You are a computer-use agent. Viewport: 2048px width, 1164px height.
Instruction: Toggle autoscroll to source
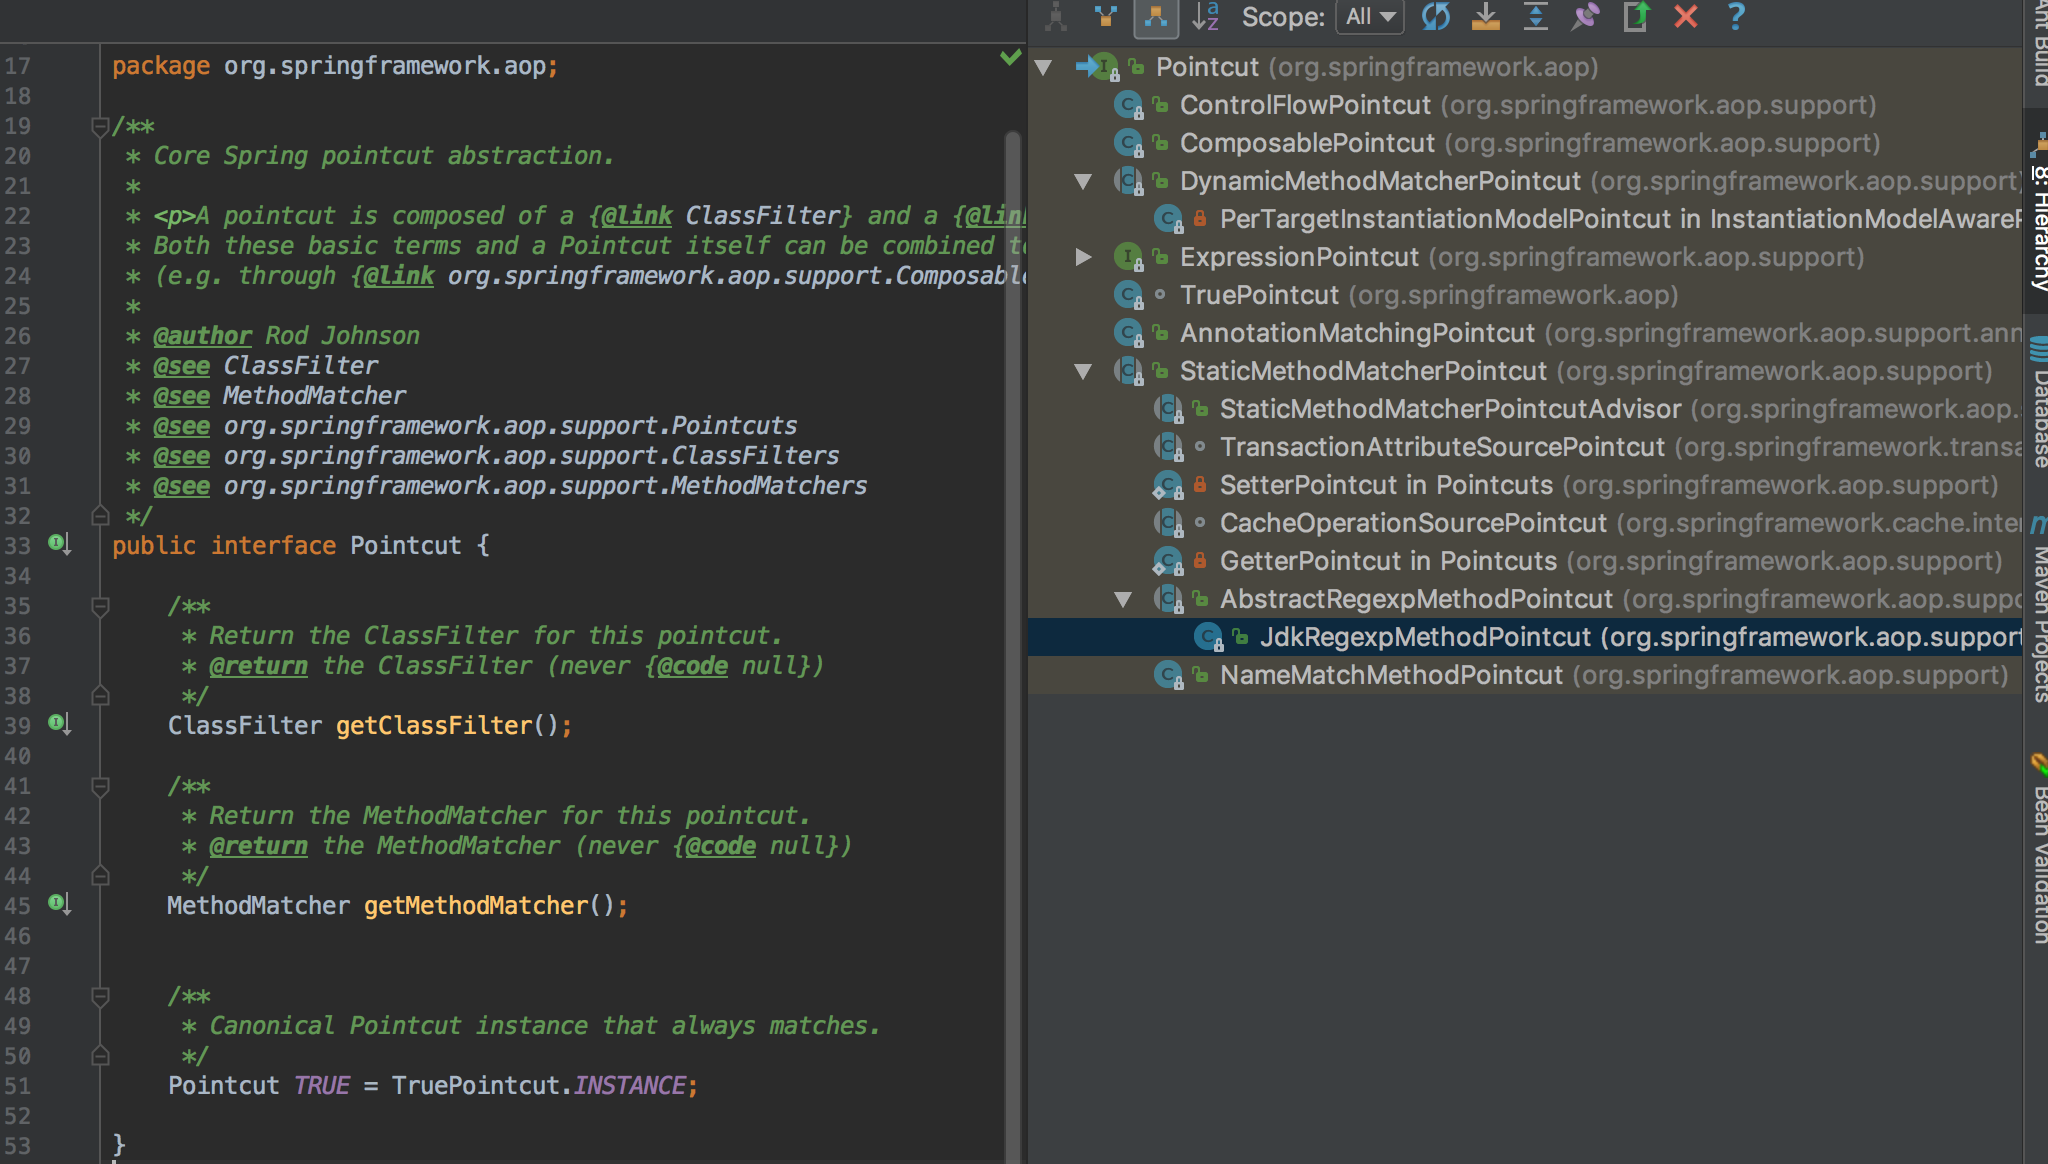point(1486,16)
